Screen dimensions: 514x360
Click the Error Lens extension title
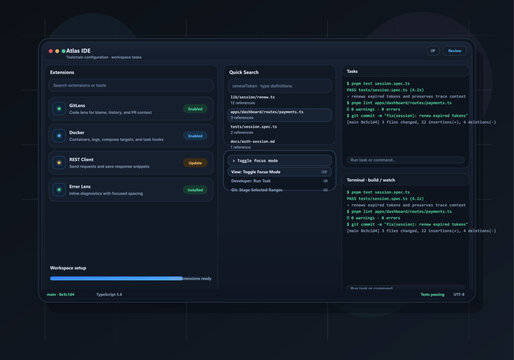80,187
